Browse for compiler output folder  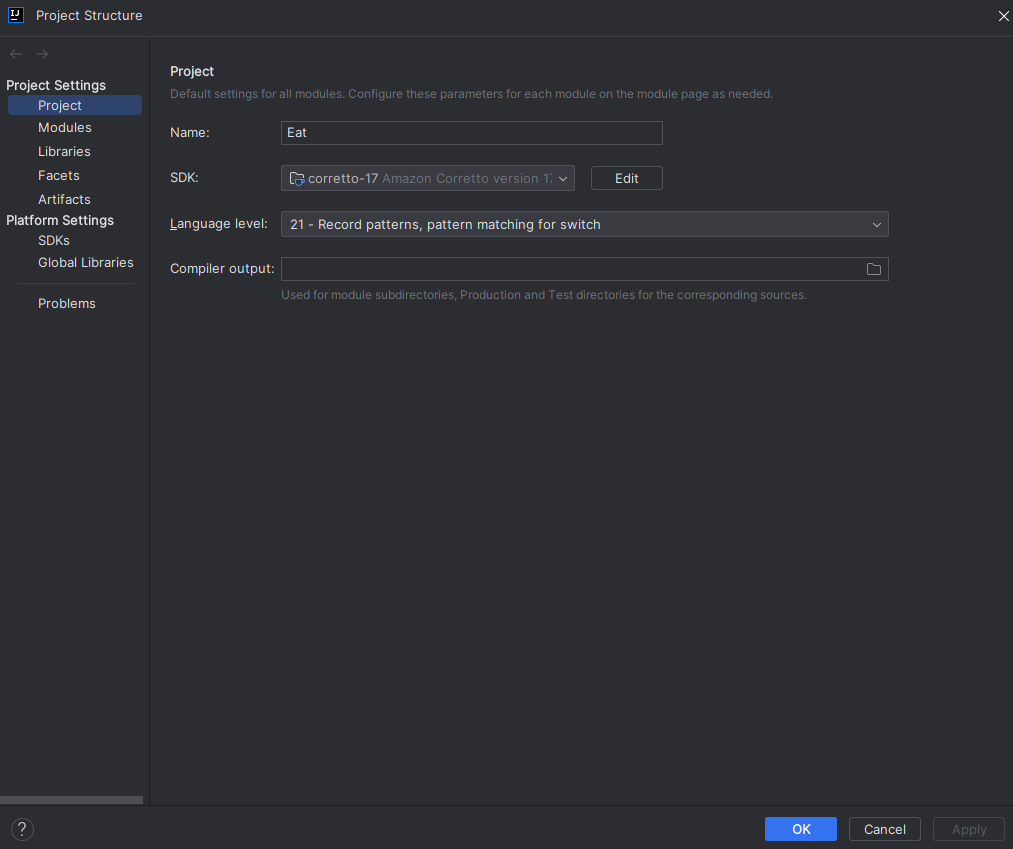point(873,269)
